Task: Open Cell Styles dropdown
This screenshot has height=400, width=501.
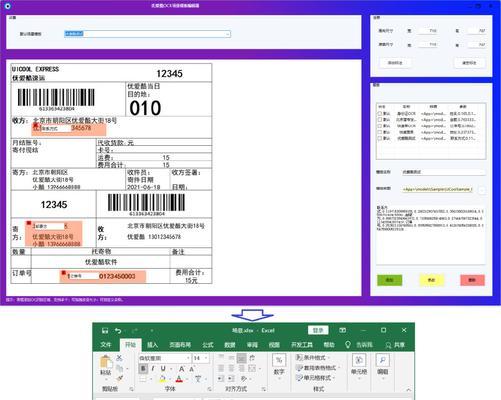Action: pos(315,378)
